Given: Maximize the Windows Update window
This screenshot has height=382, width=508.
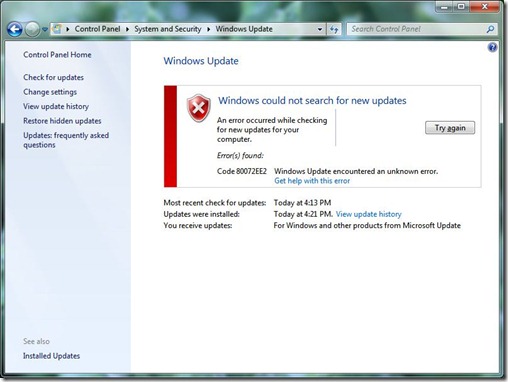Looking at the screenshot, I should pyautogui.click(x=461, y=7).
